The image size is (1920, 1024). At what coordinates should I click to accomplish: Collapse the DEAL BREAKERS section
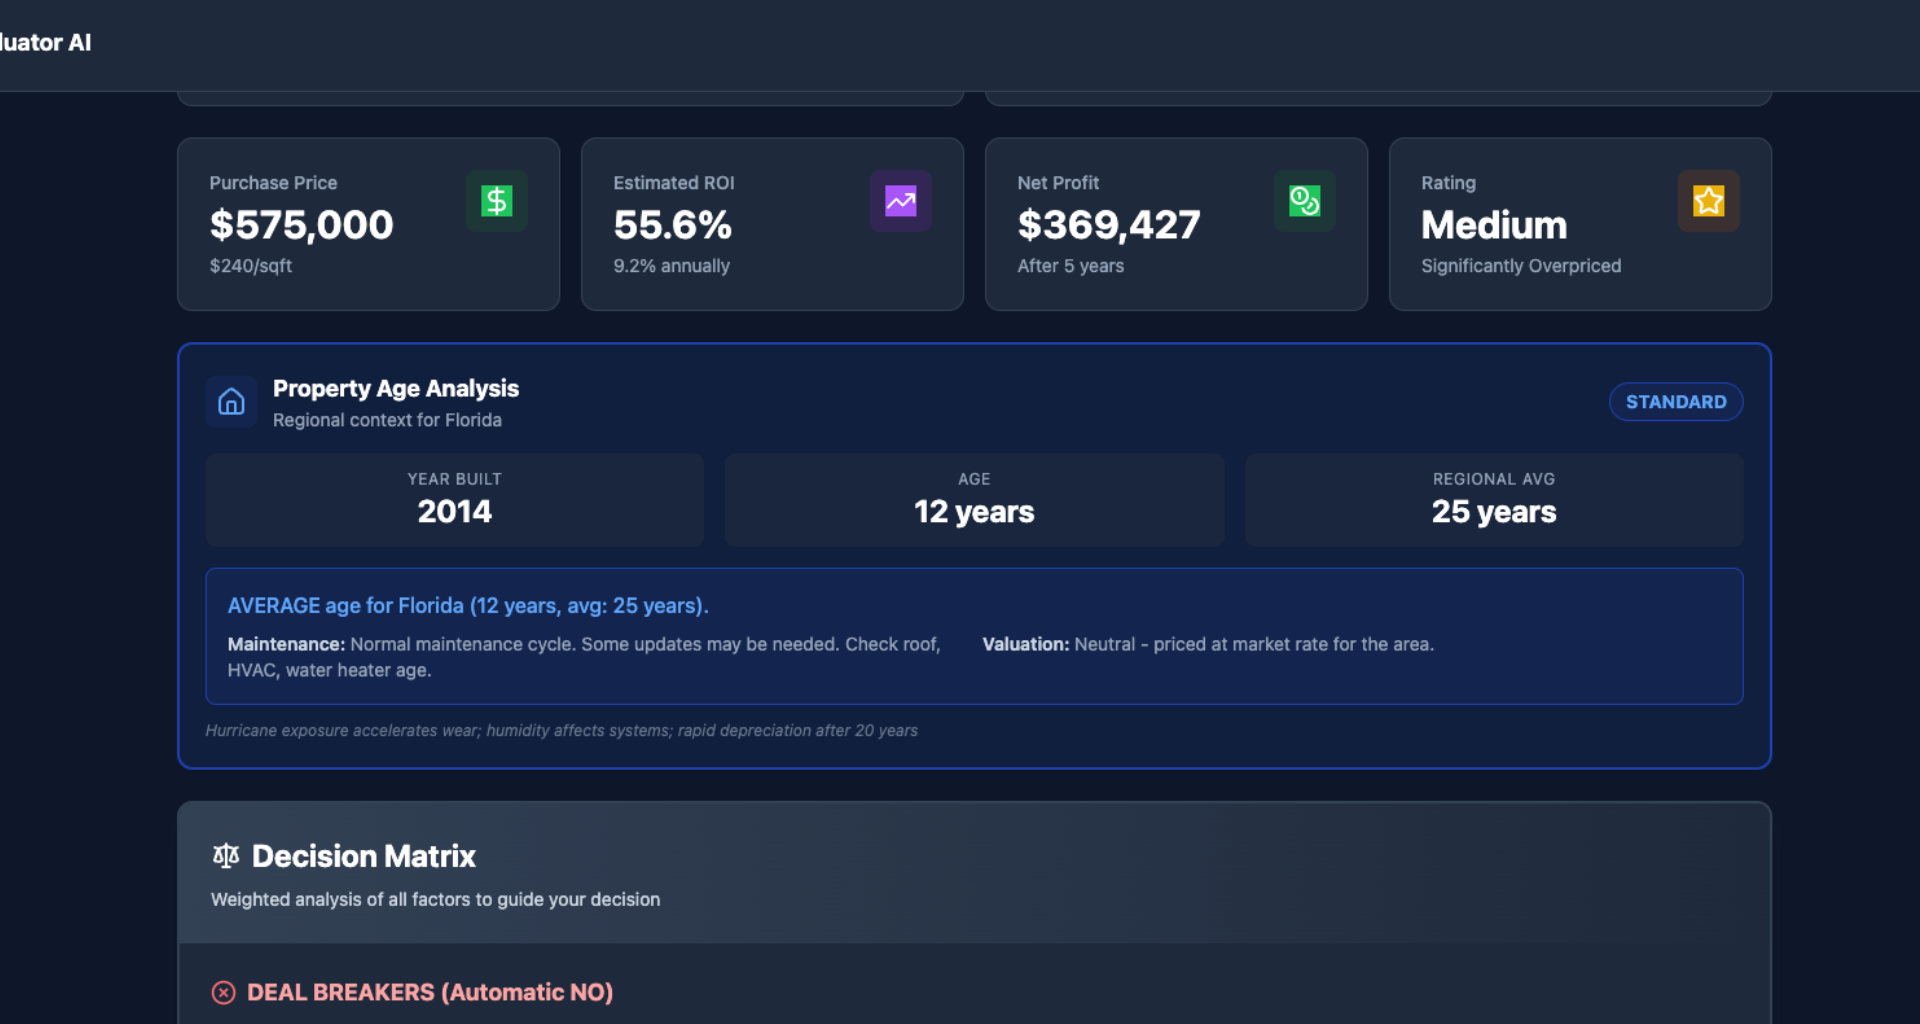coord(430,992)
